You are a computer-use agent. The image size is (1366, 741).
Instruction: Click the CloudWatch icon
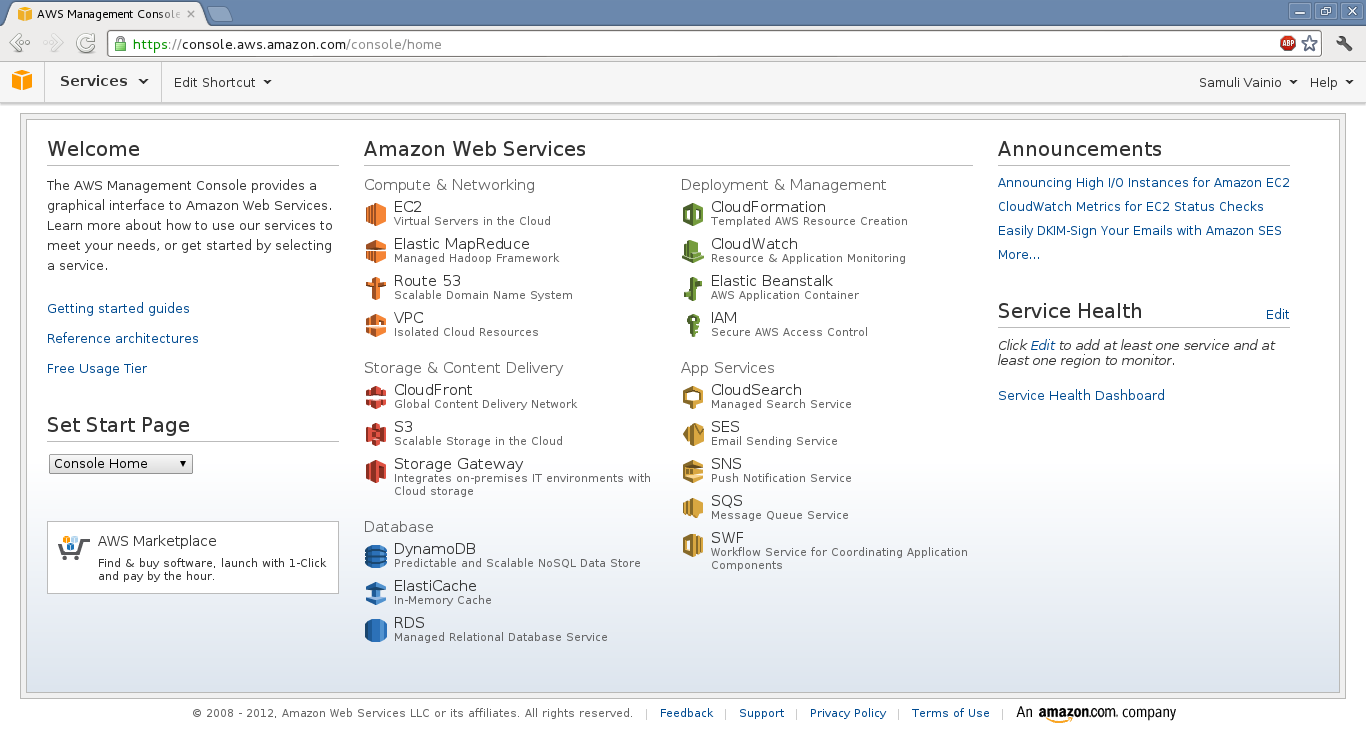[693, 251]
